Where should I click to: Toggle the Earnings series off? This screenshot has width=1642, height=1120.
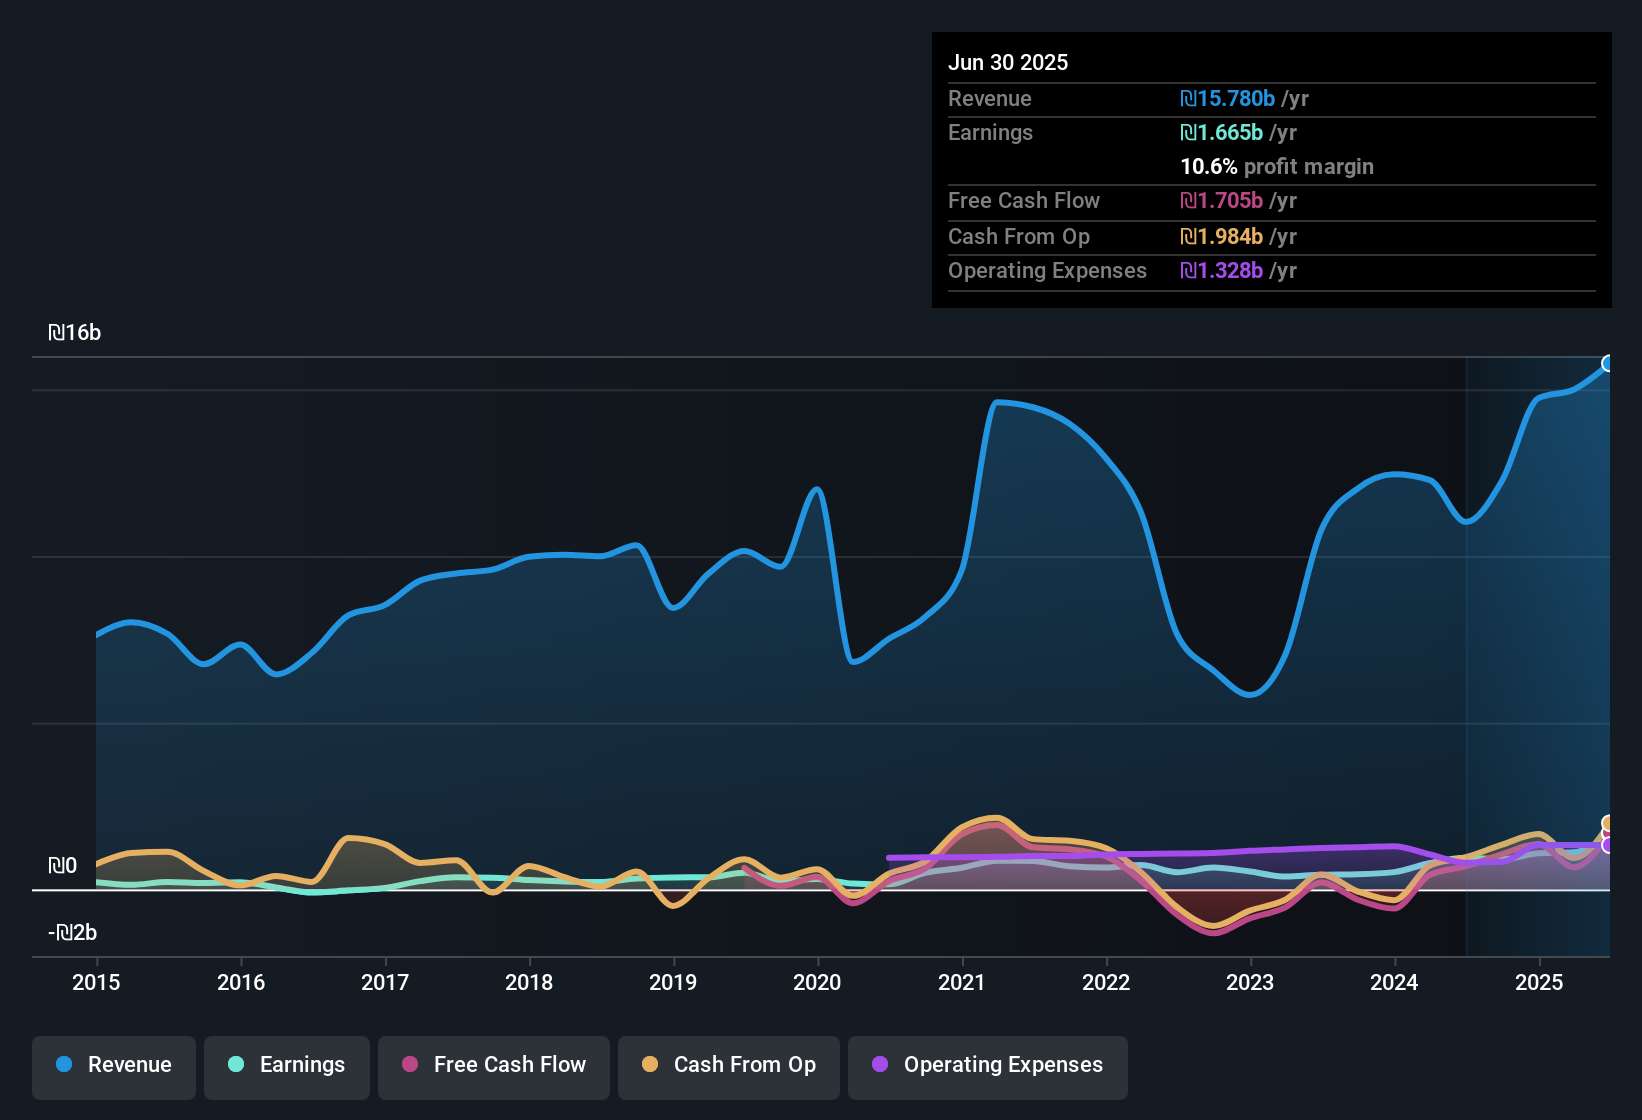click(286, 1065)
